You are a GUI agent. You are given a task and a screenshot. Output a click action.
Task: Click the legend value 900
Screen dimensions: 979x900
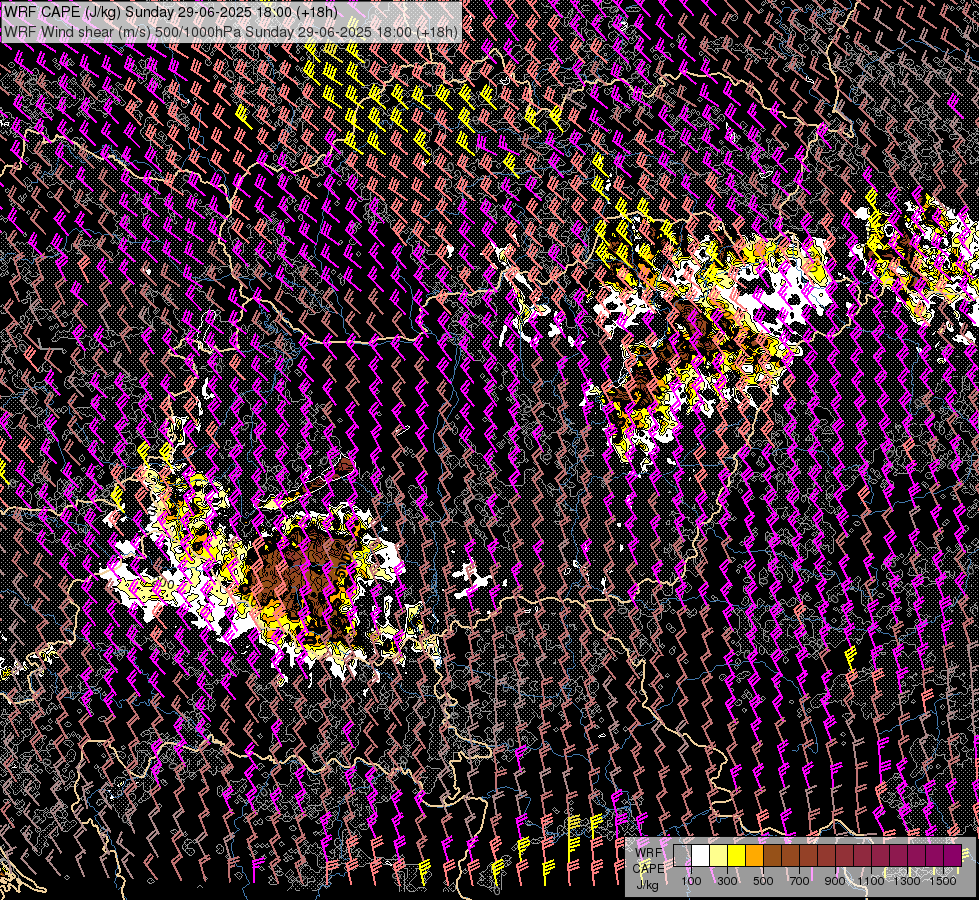click(835, 881)
